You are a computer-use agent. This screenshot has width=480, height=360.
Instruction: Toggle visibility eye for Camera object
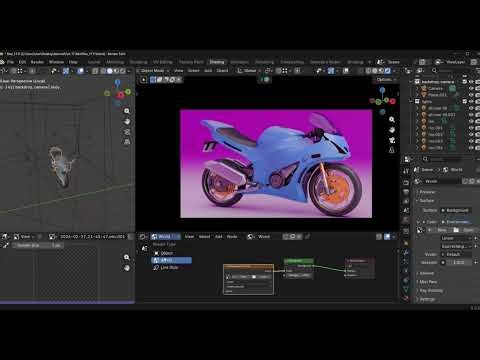[x=471, y=88]
